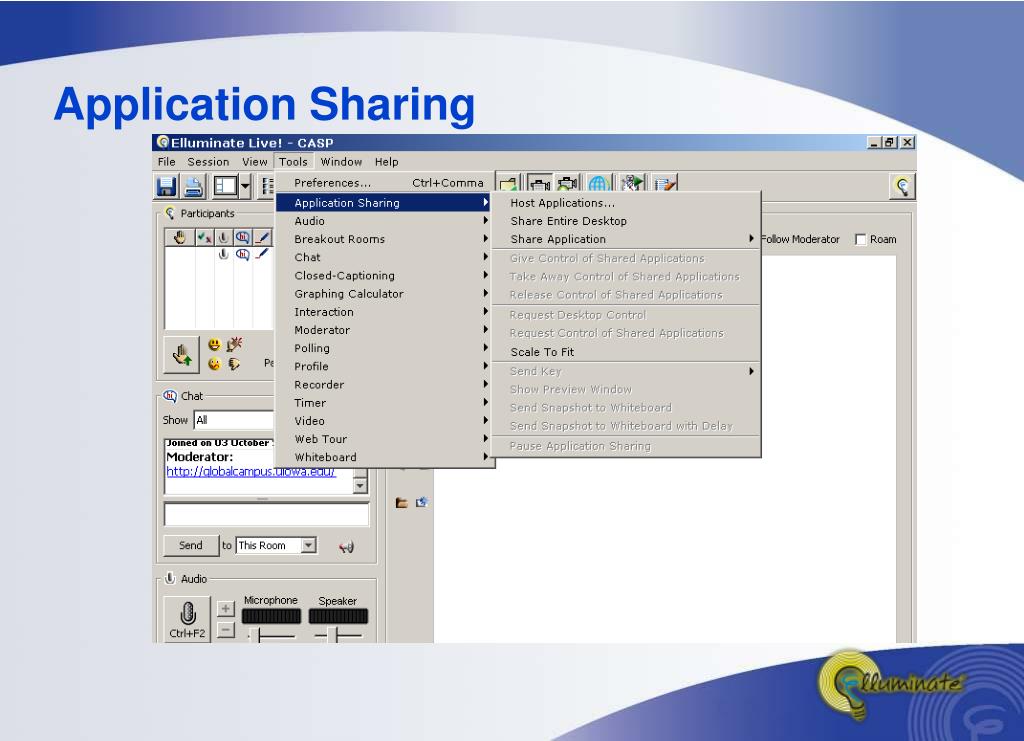The height and width of the screenshot is (741, 1024).
Task: Expand the Whiteboard submenu
Action: pyautogui.click(x=385, y=457)
